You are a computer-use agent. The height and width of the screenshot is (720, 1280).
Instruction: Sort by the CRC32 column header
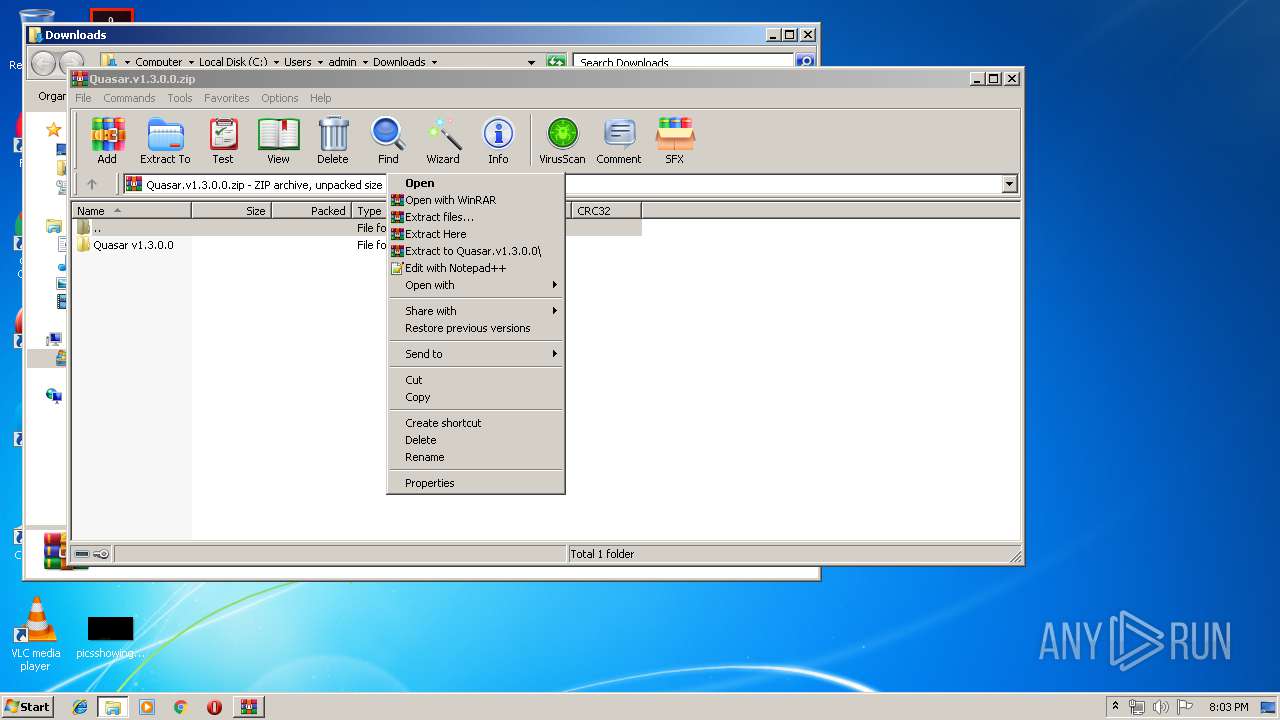606,211
